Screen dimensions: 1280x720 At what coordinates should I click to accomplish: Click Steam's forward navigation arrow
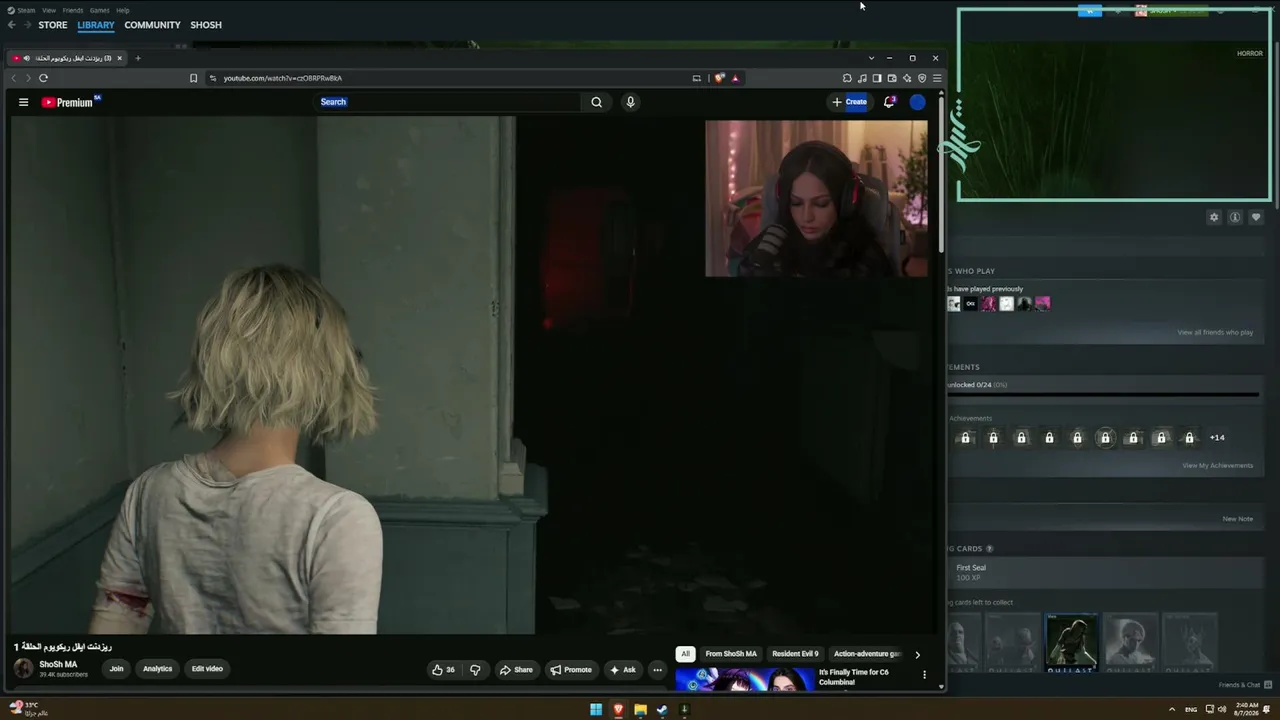(x=27, y=25)
